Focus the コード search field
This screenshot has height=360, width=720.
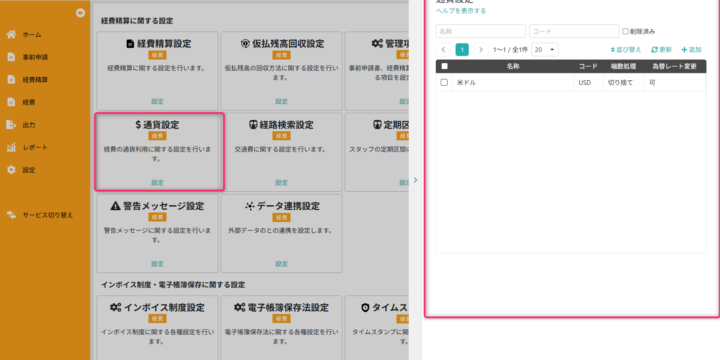point(574,31)
